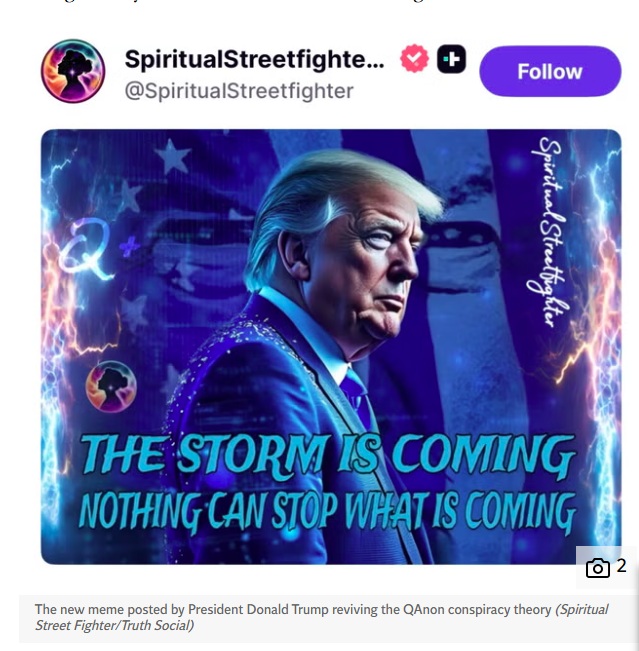Click the large star in the flag background
Image resolution: width=639 pixels, height=651 pixels.
(x=173, y=157)
